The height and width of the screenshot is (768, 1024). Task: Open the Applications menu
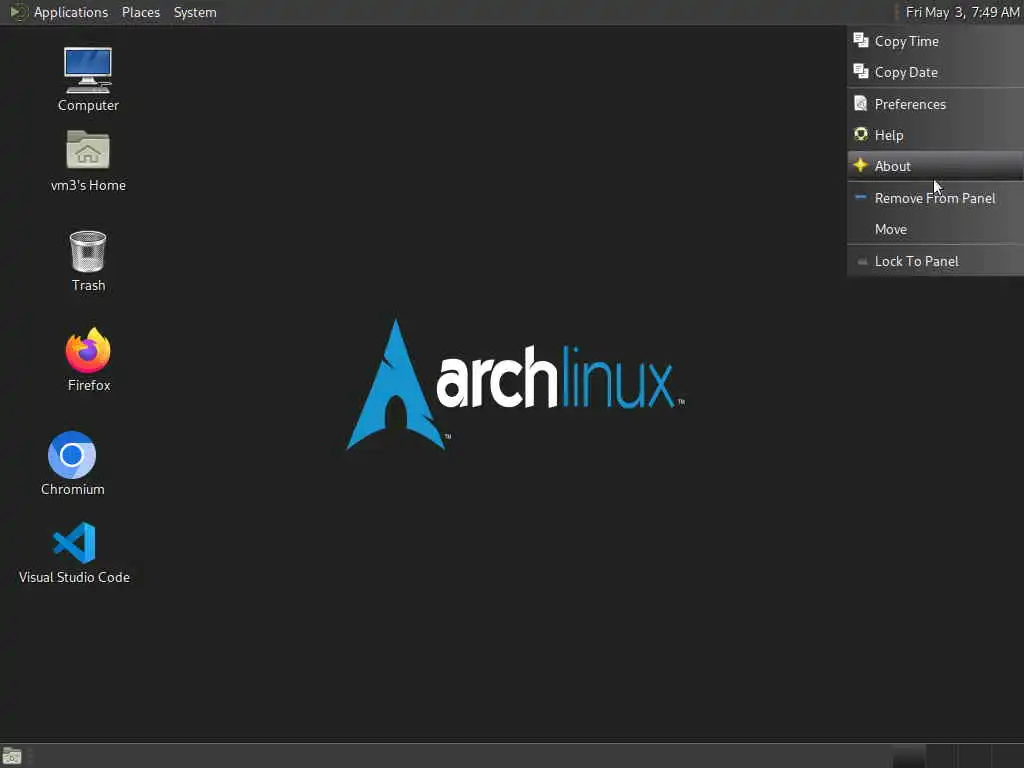pyautogui.click(x=71, y=12)
